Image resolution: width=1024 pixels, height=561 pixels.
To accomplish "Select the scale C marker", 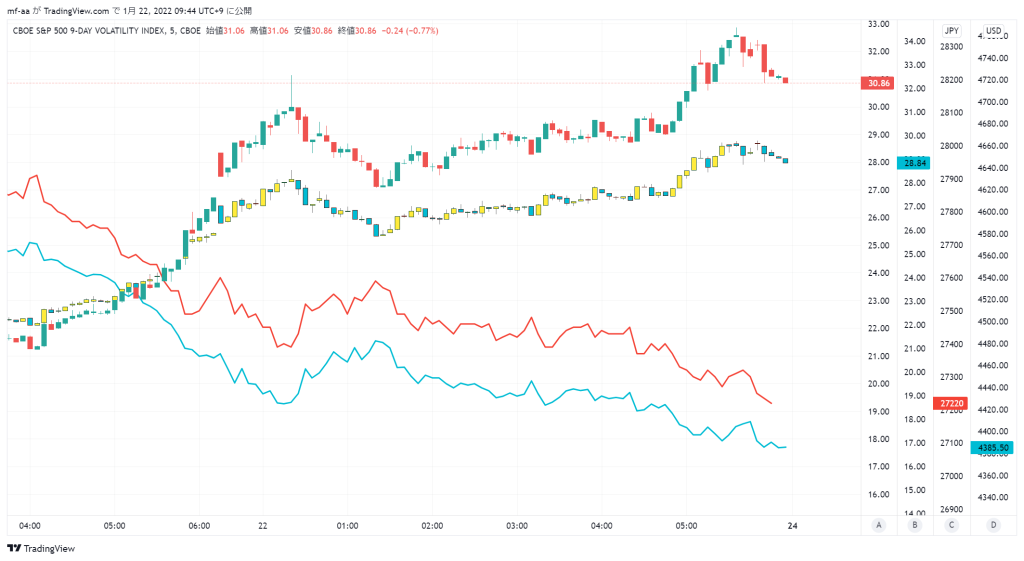I will (952, 525).
